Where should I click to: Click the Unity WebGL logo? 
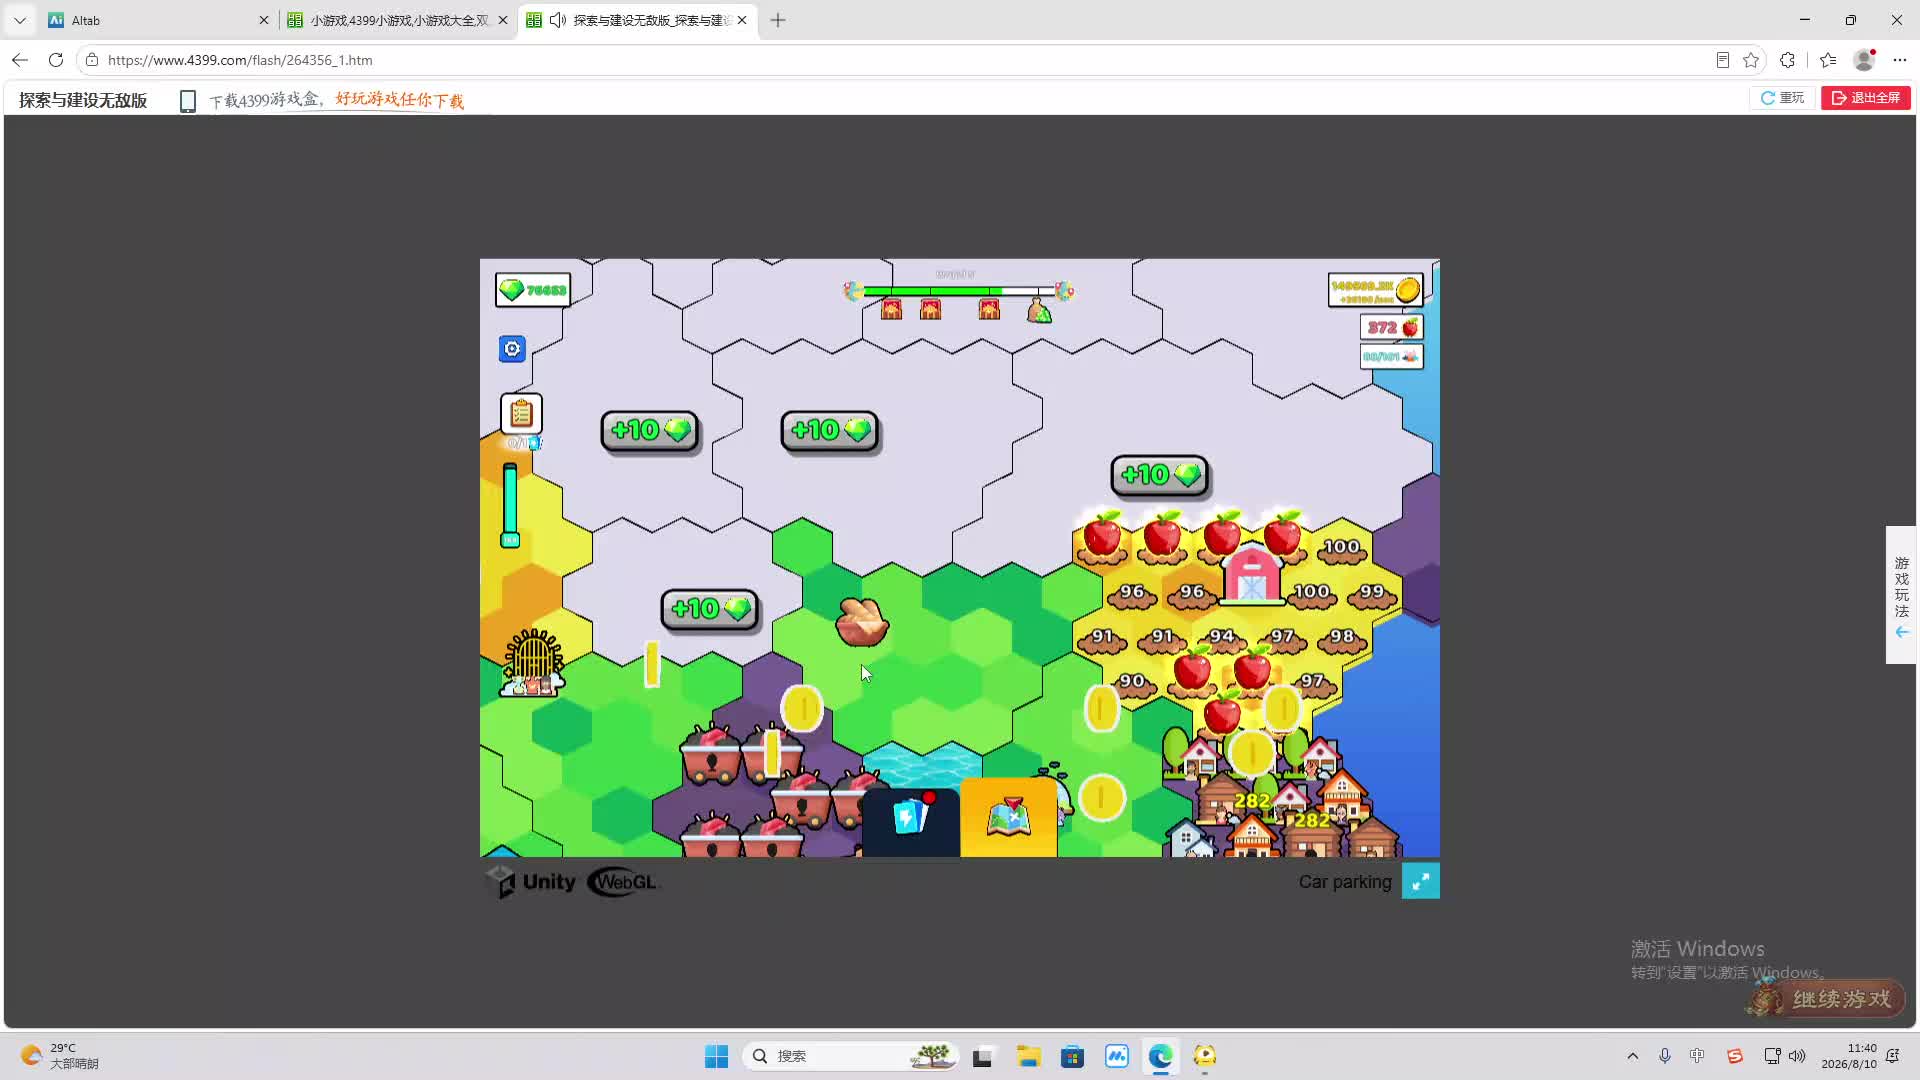[x=573, y=882]
